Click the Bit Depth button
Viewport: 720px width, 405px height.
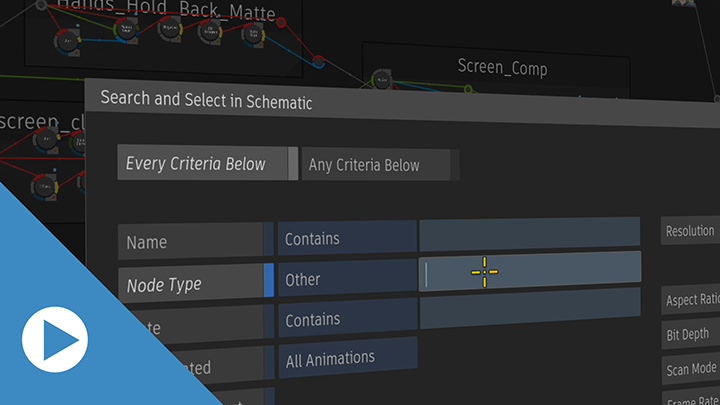coord(691,334)
